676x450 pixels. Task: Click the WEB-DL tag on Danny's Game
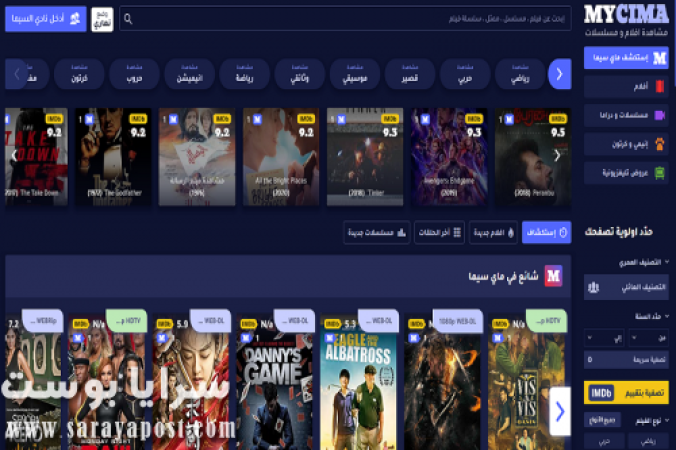pos(294,321)
